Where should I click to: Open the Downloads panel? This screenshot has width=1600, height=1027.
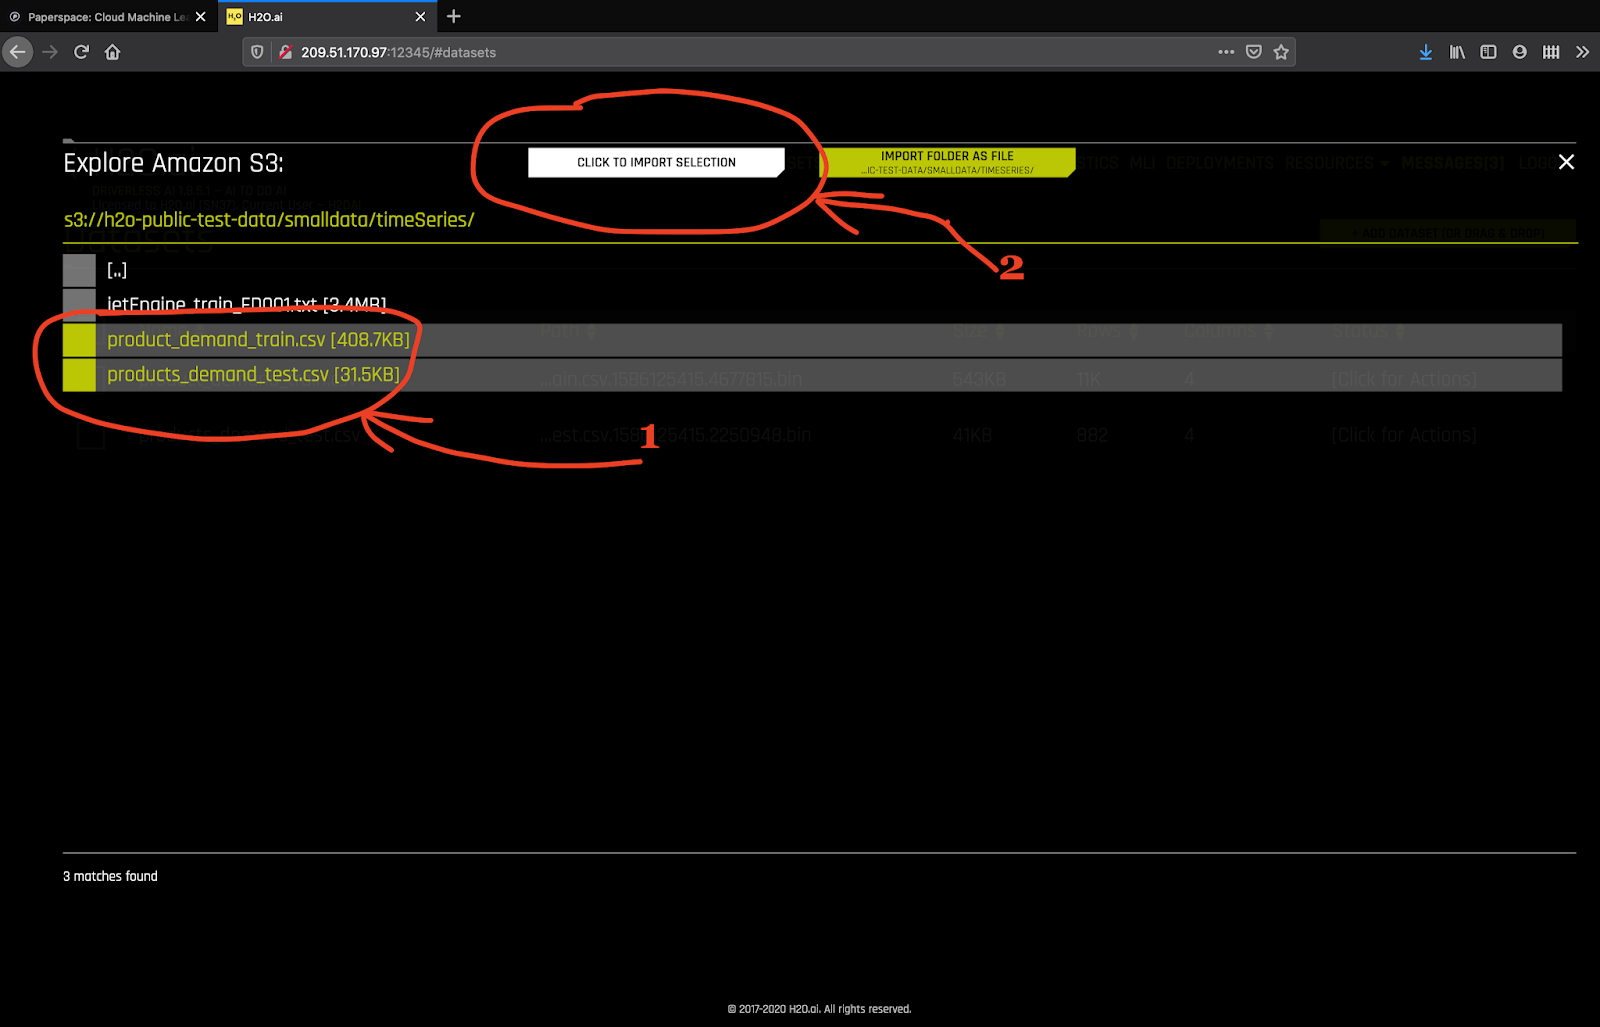(1426, 52)
